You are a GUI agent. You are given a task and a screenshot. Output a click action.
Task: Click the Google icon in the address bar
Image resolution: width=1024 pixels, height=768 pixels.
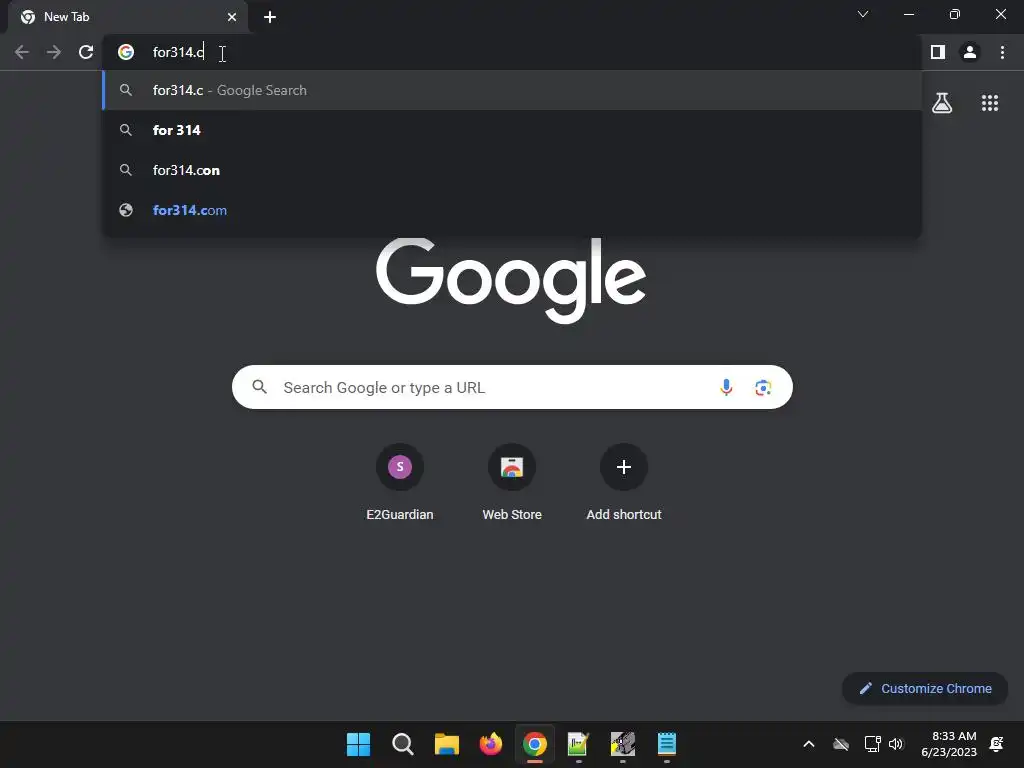126,52
